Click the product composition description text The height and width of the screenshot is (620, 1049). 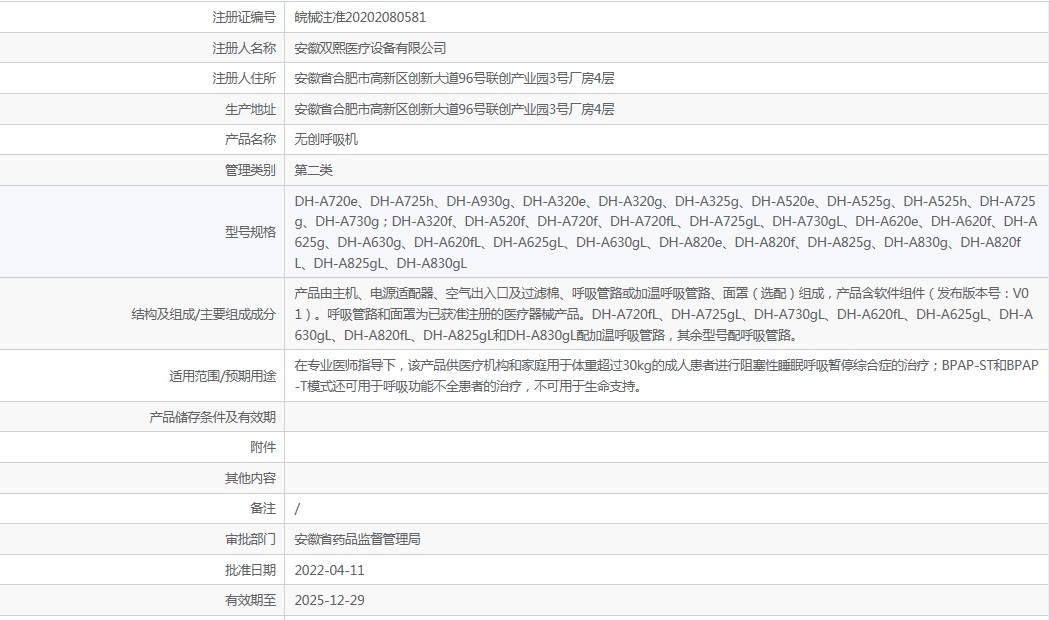[x=664, y=314]
